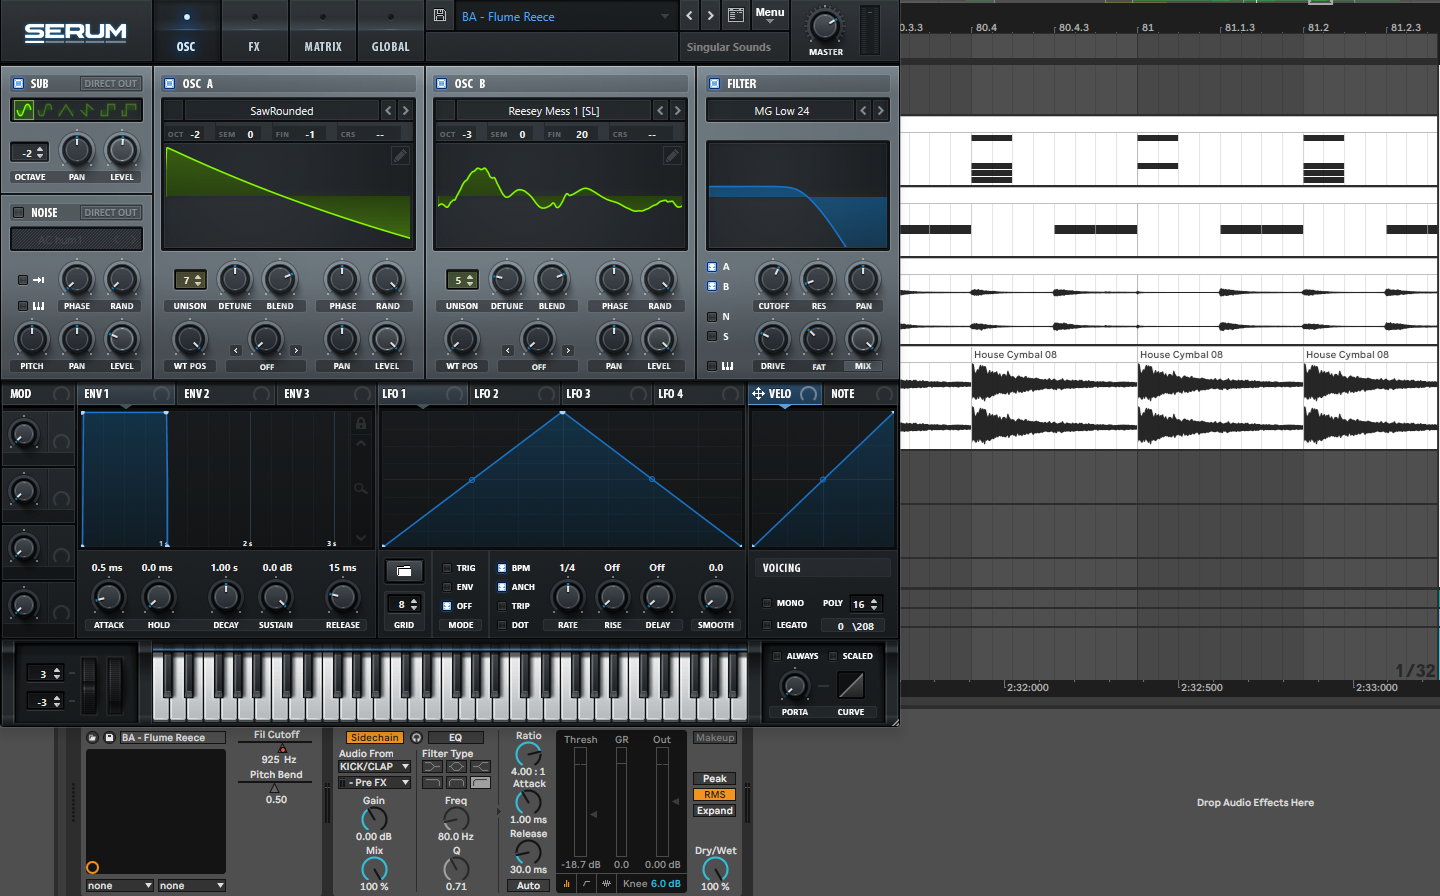Adjust the POLY voice count stepper
Screen dimensions: 1440x896
pyautogui.click(x=866, y=604)
